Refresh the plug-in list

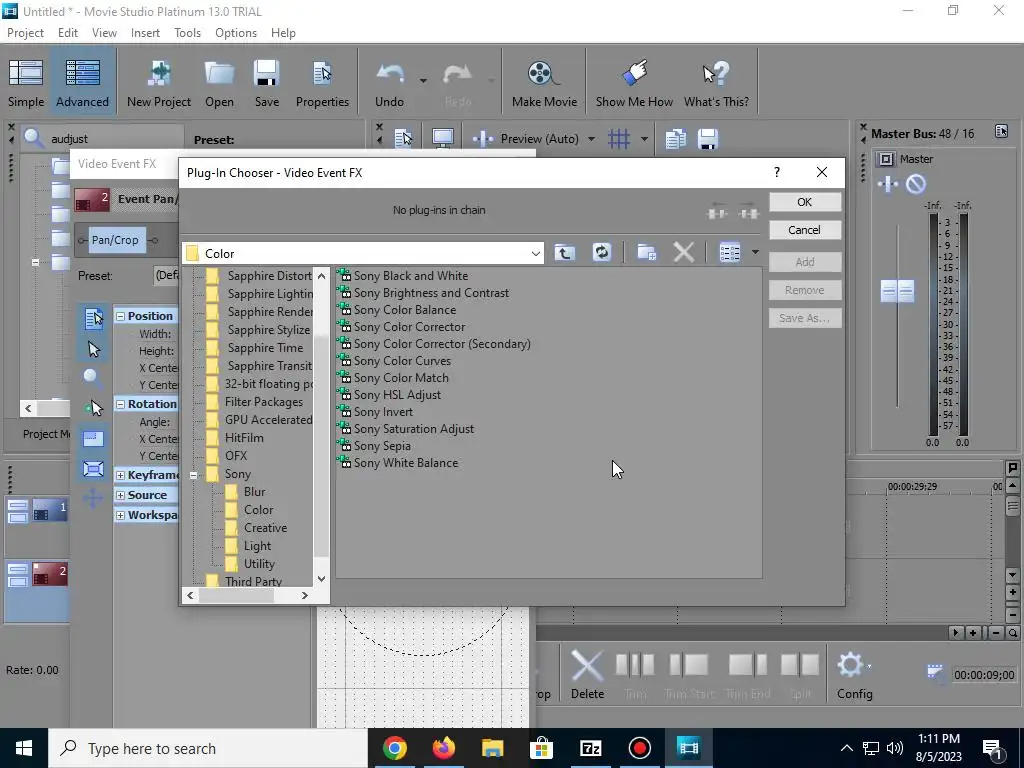tap(601, 253)
